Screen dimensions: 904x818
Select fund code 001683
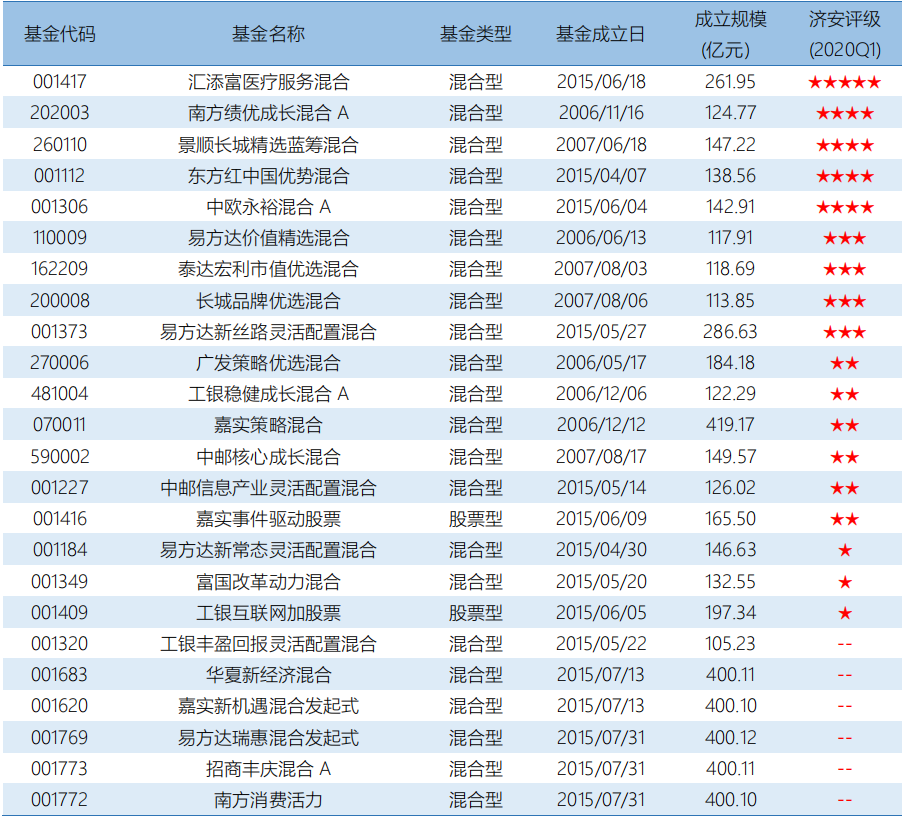coord(59,674)
